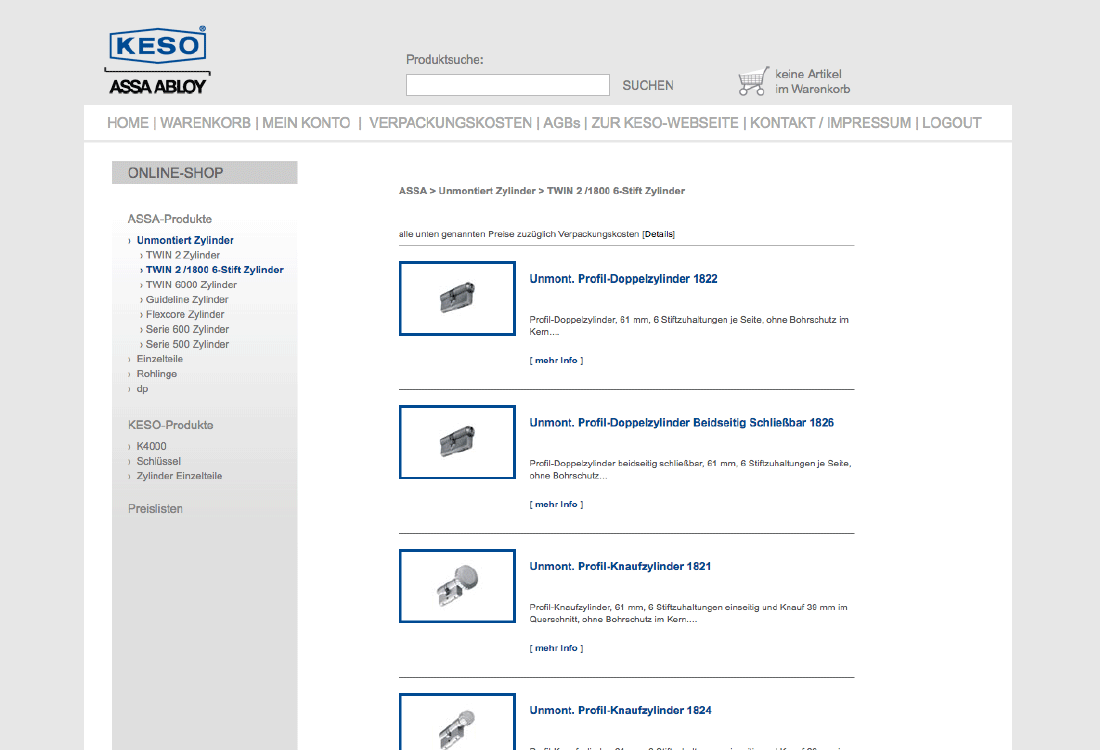1100x750 pixels.
Task: Click 'mehr Info' under Doppelzylinder 1822
Action: pyautogui.click(x=556, y=360)
